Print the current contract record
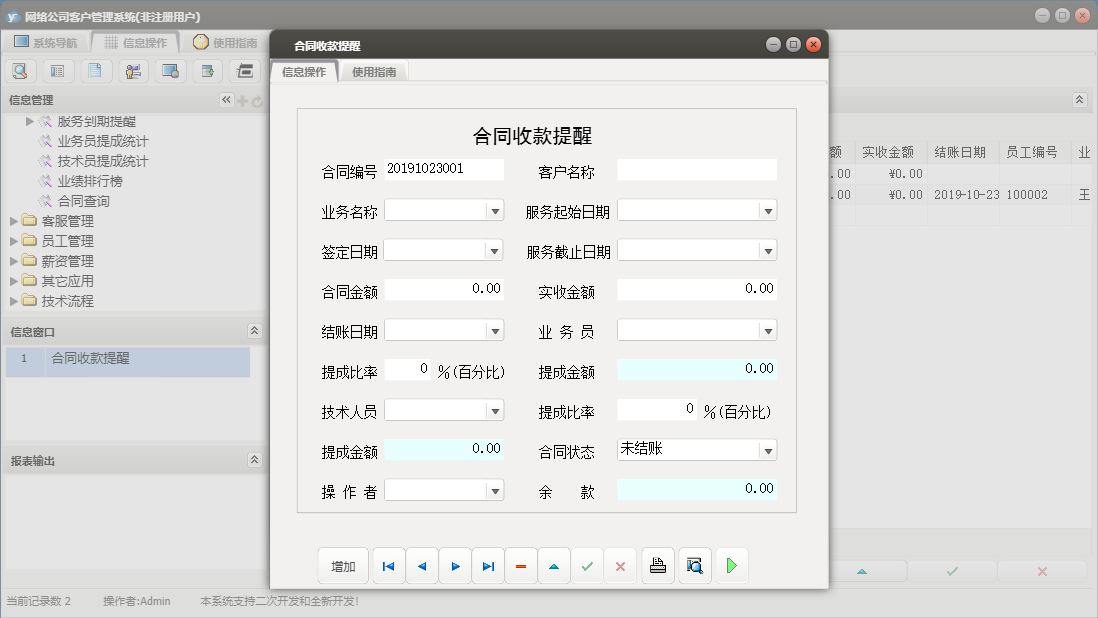The image size is (1098, 618). point(657,565)
